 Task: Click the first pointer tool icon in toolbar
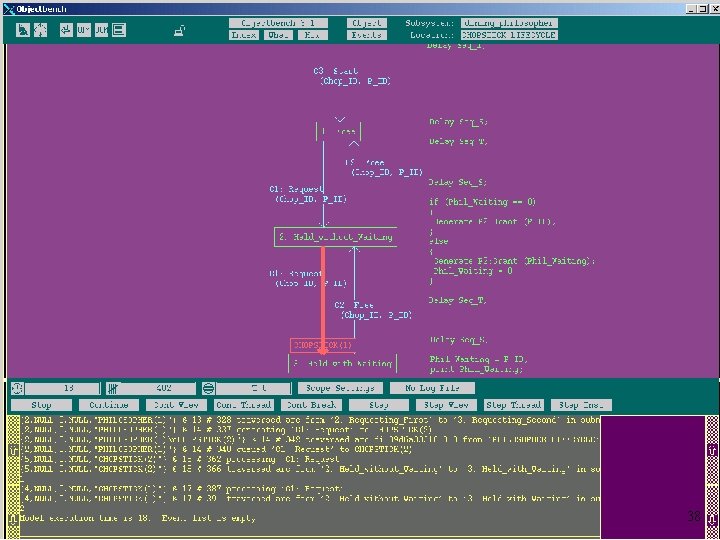pyautogui.click(x=22, y=30)
